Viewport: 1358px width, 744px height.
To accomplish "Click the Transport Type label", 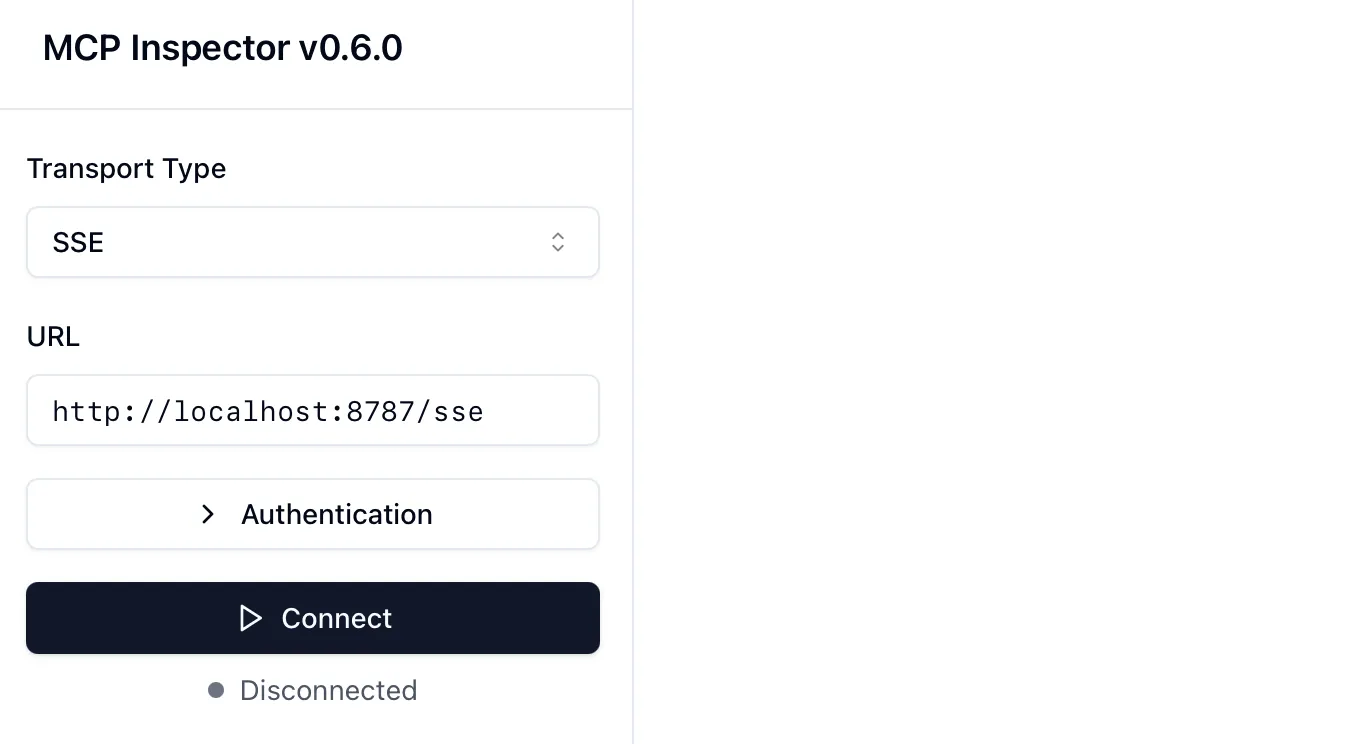I will coord(126,168).
